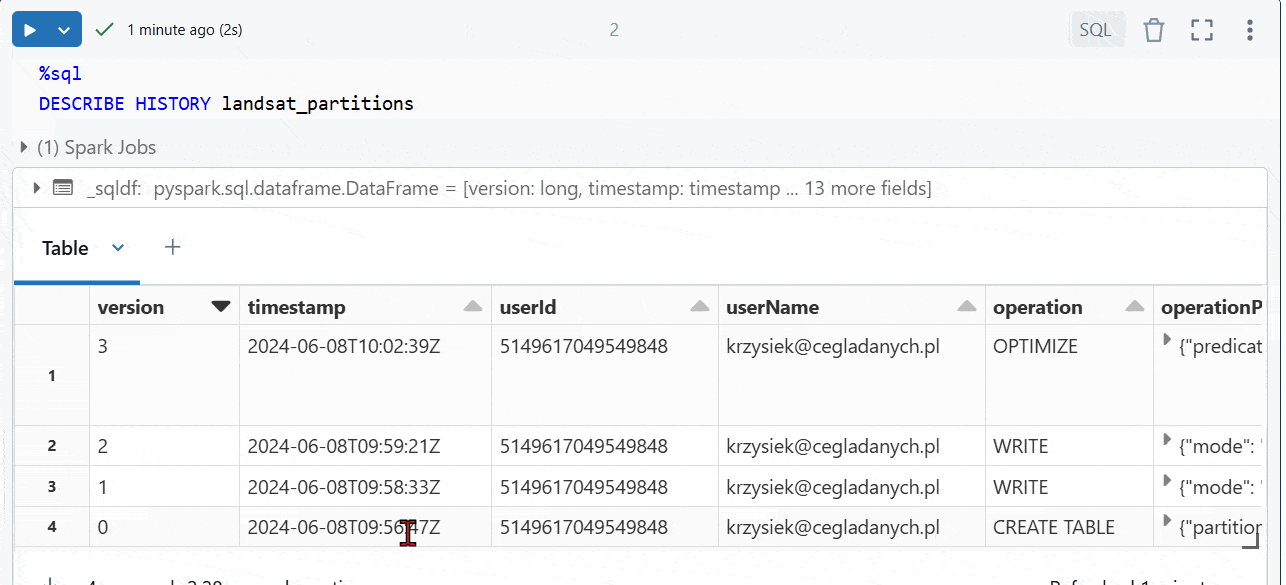This screenshot has height=585, width=1286.
Task: Sort the userId column
Action: [x=699, y=307]
